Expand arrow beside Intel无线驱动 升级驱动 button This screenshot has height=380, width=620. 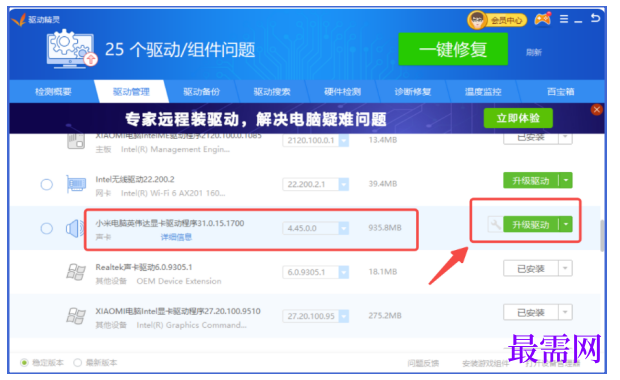[566, 181]
